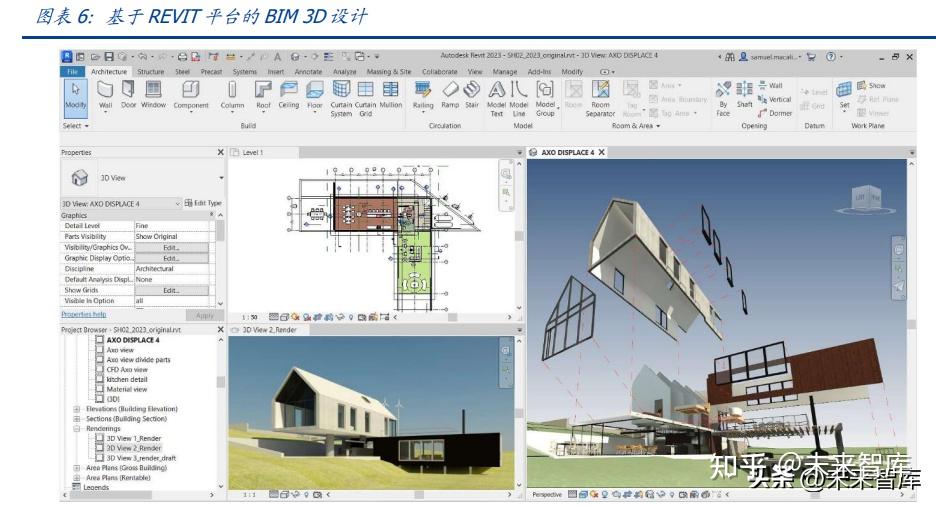This screenshot has width=936, height=505.
Task: Tick the {3D} view checkbox
Action: coord(100,399)
